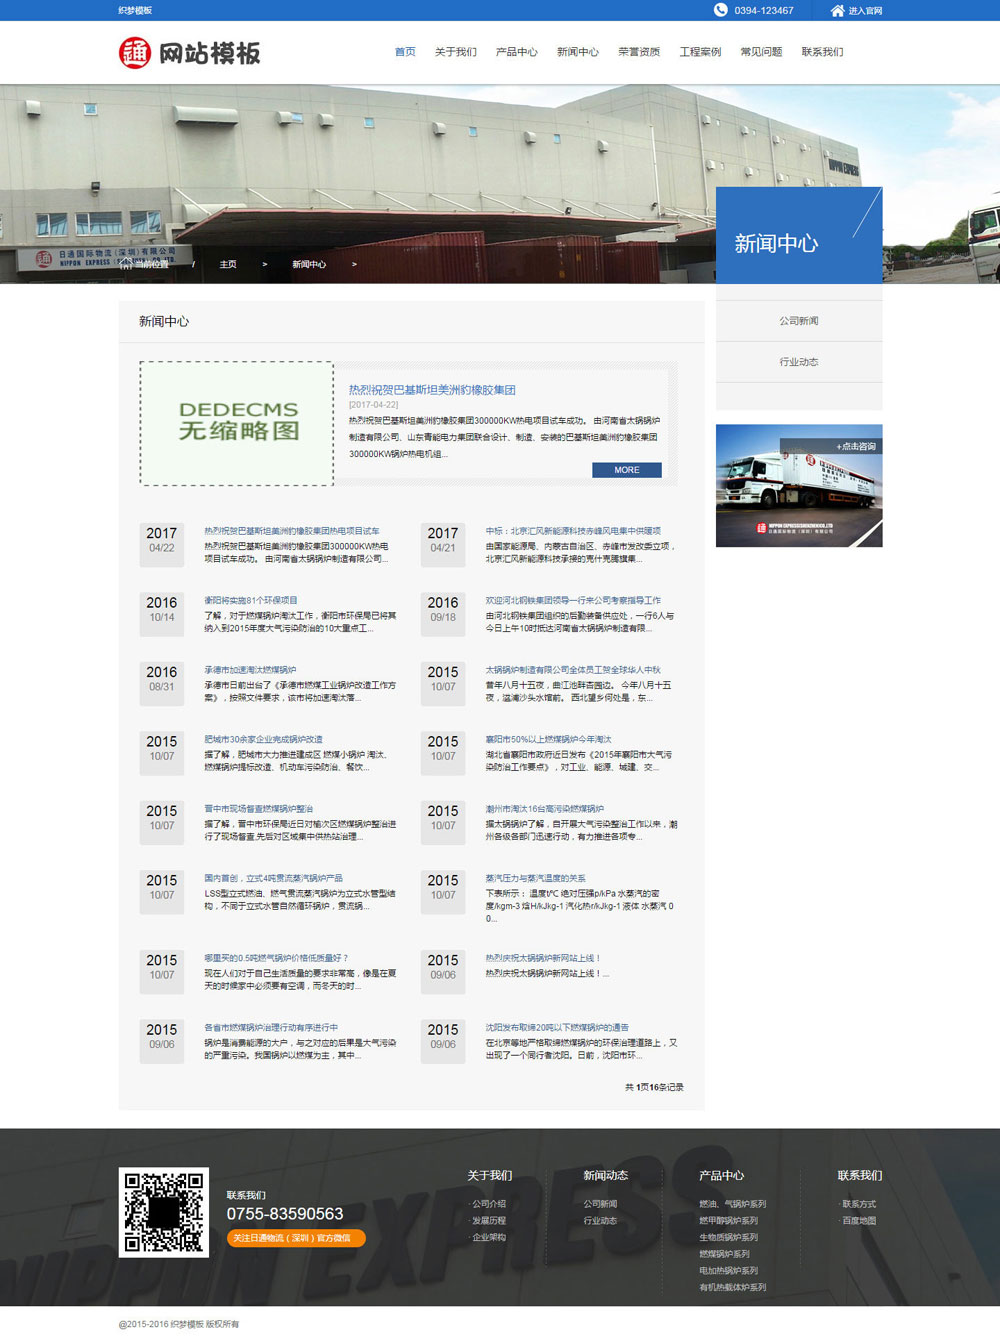The image size is (1000, 1341).
Task: Click the 2016 10/14 date box
Action: point(162,609)
